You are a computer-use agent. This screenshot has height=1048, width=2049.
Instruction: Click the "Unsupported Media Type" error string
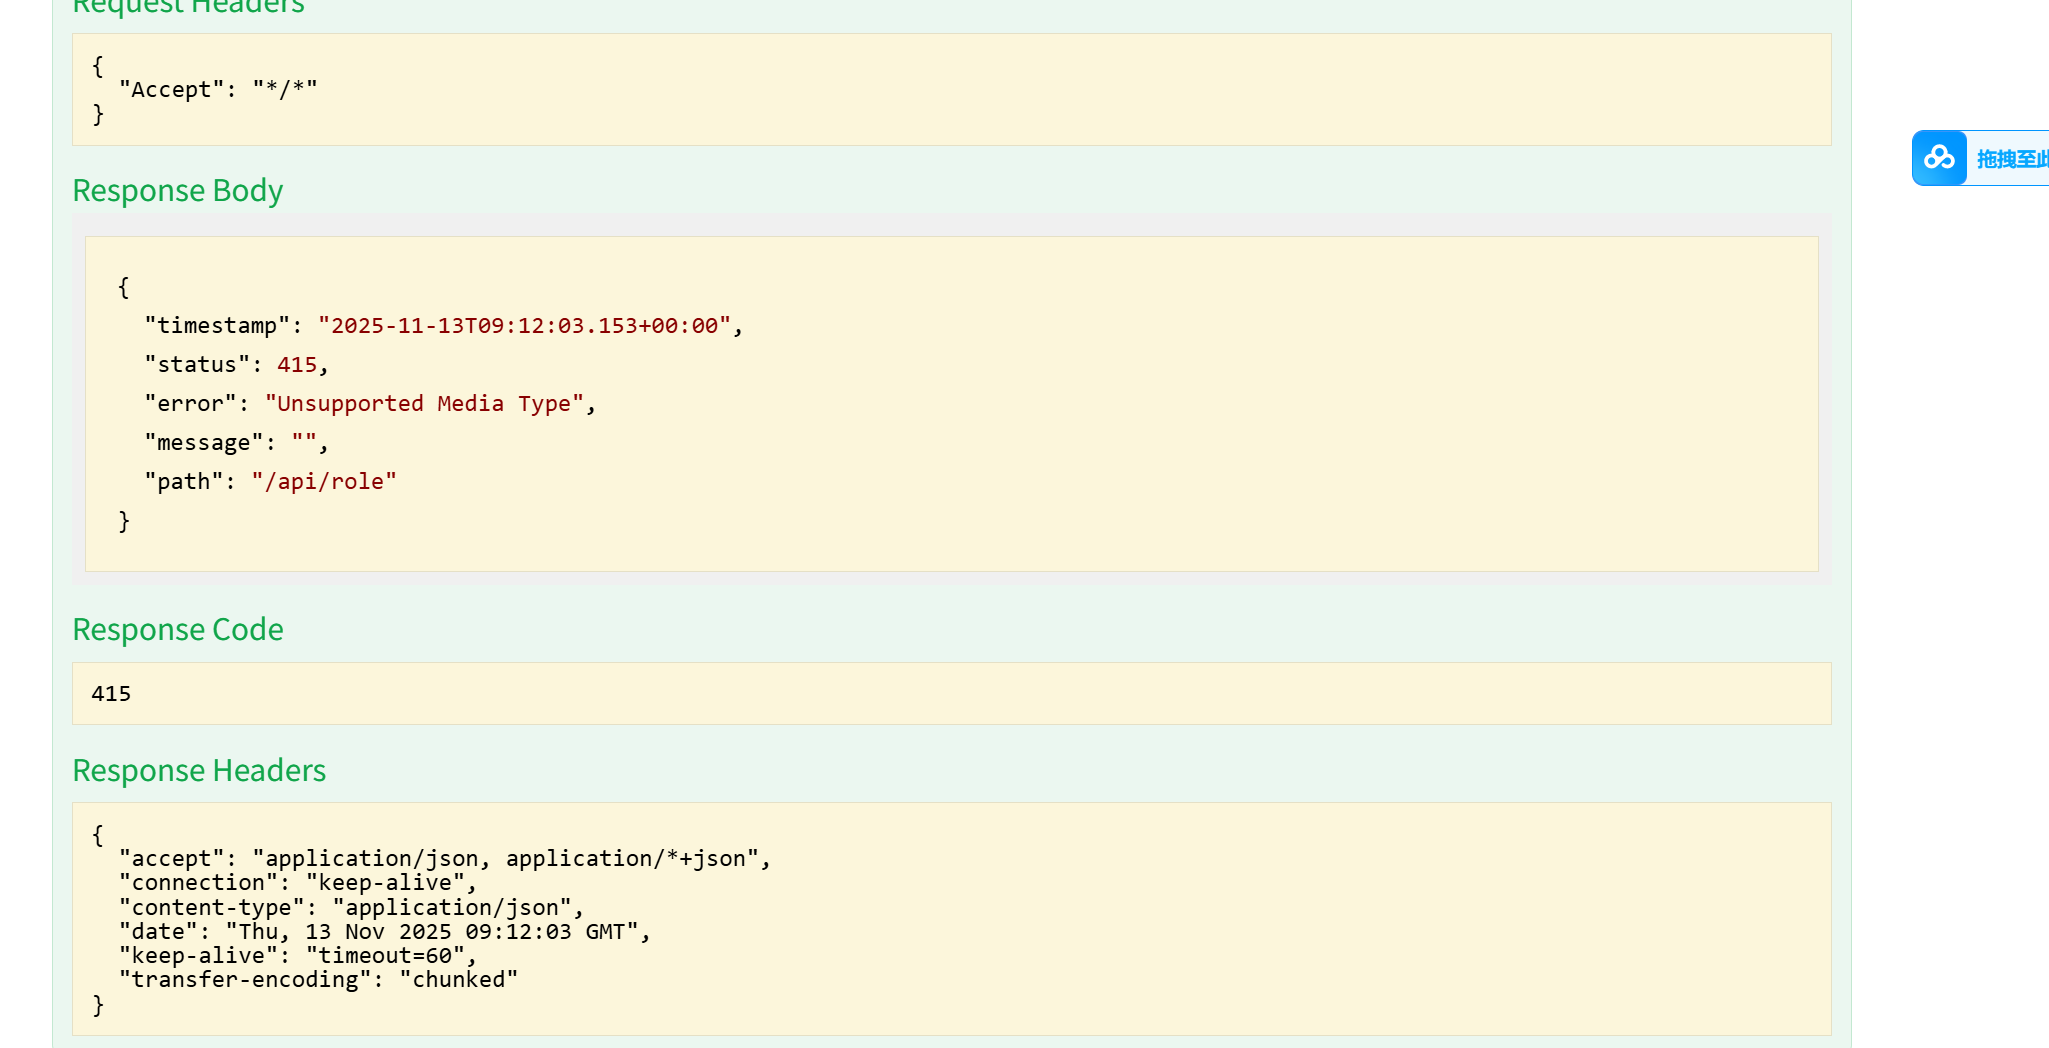coord(424,404)
